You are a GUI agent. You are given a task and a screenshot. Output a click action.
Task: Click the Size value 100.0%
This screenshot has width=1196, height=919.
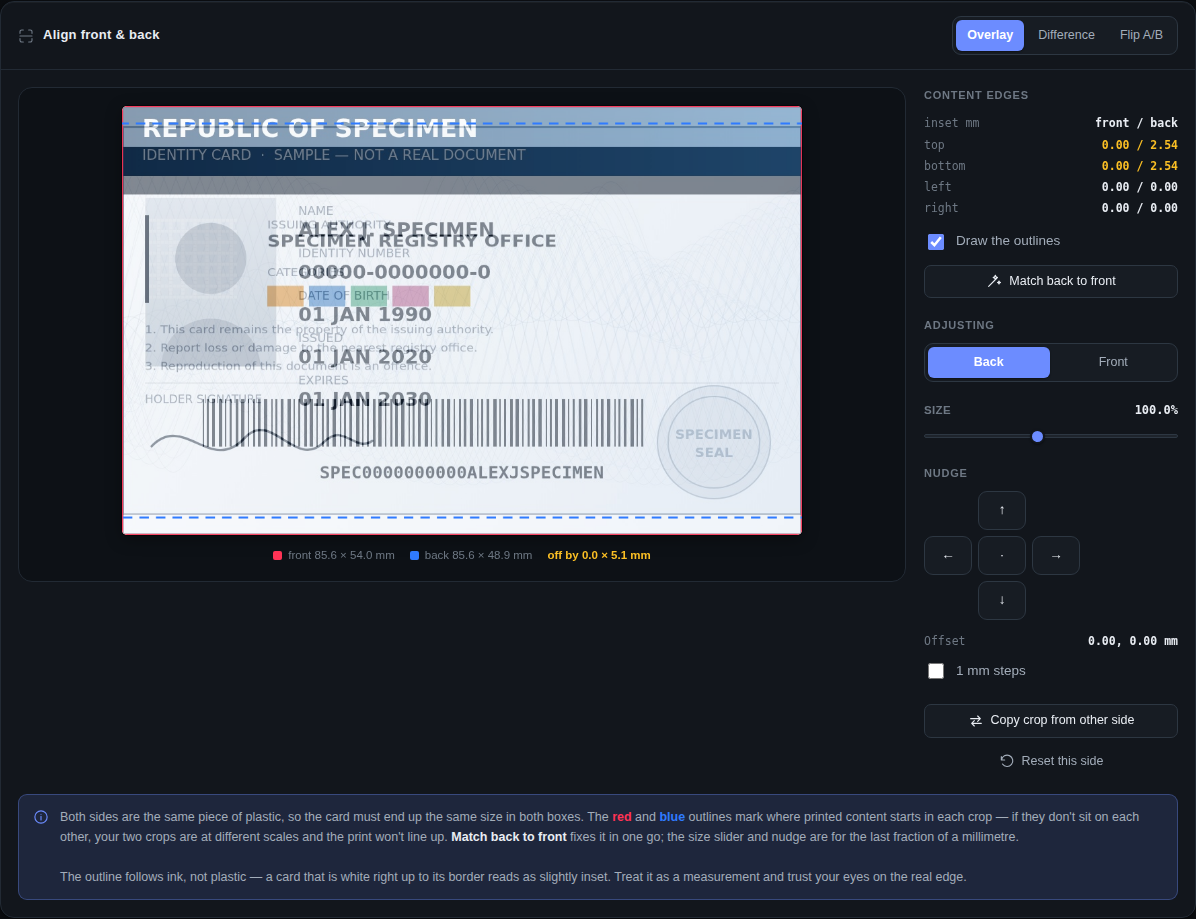[1156, 410]
